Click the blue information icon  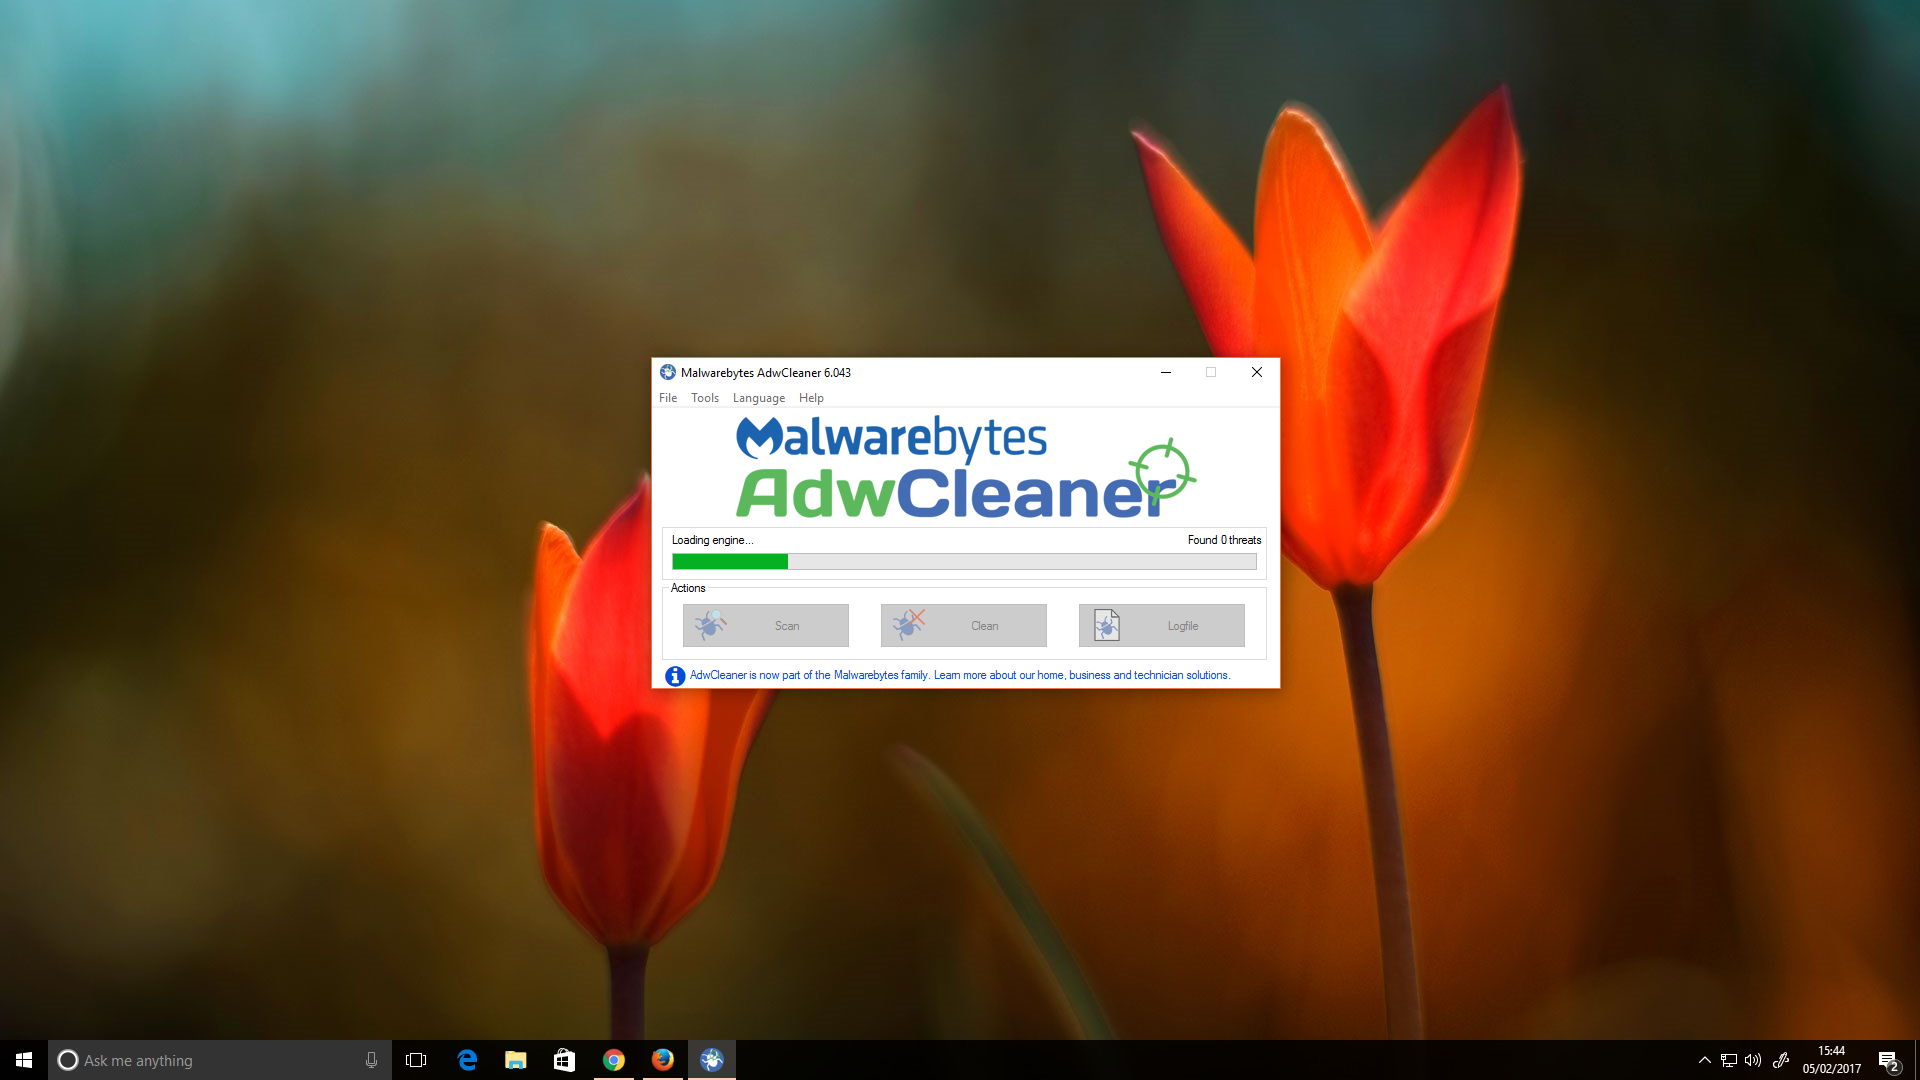pos(675,676)
